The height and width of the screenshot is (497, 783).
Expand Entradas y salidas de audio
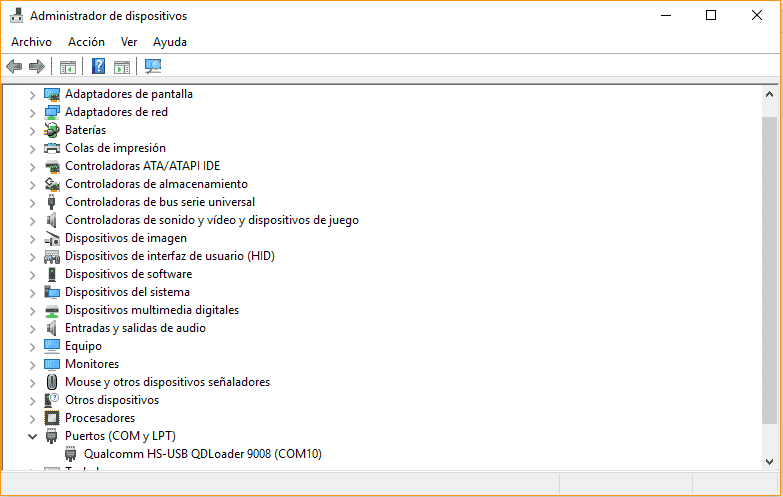[32, 329]
